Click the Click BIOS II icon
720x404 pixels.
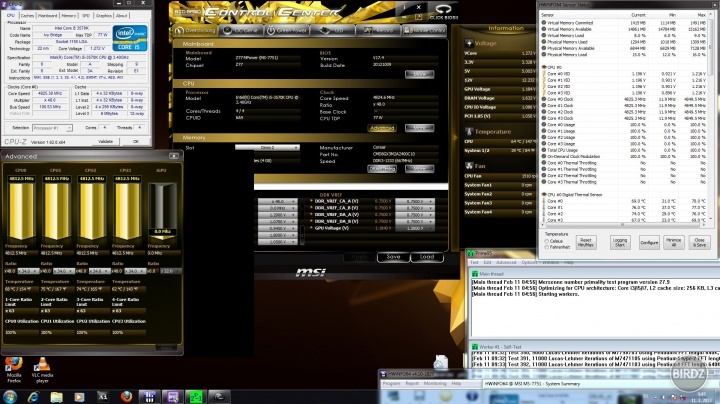tap(443, 12)
